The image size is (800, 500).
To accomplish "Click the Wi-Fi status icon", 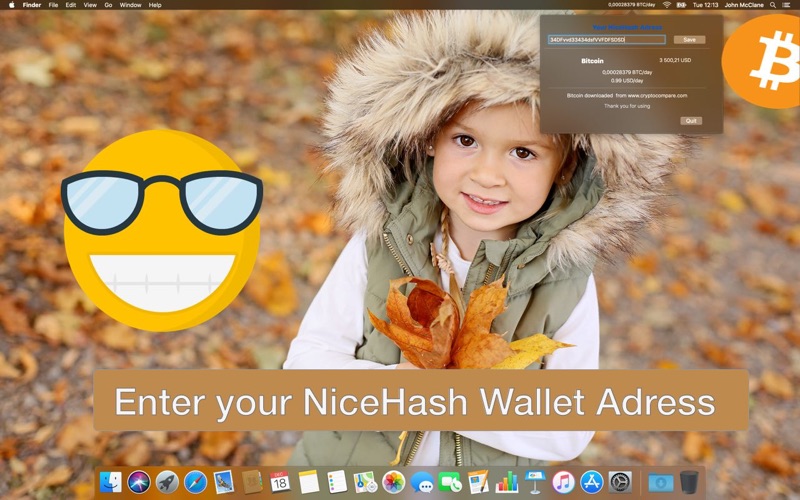I will [x=667, y=5].
